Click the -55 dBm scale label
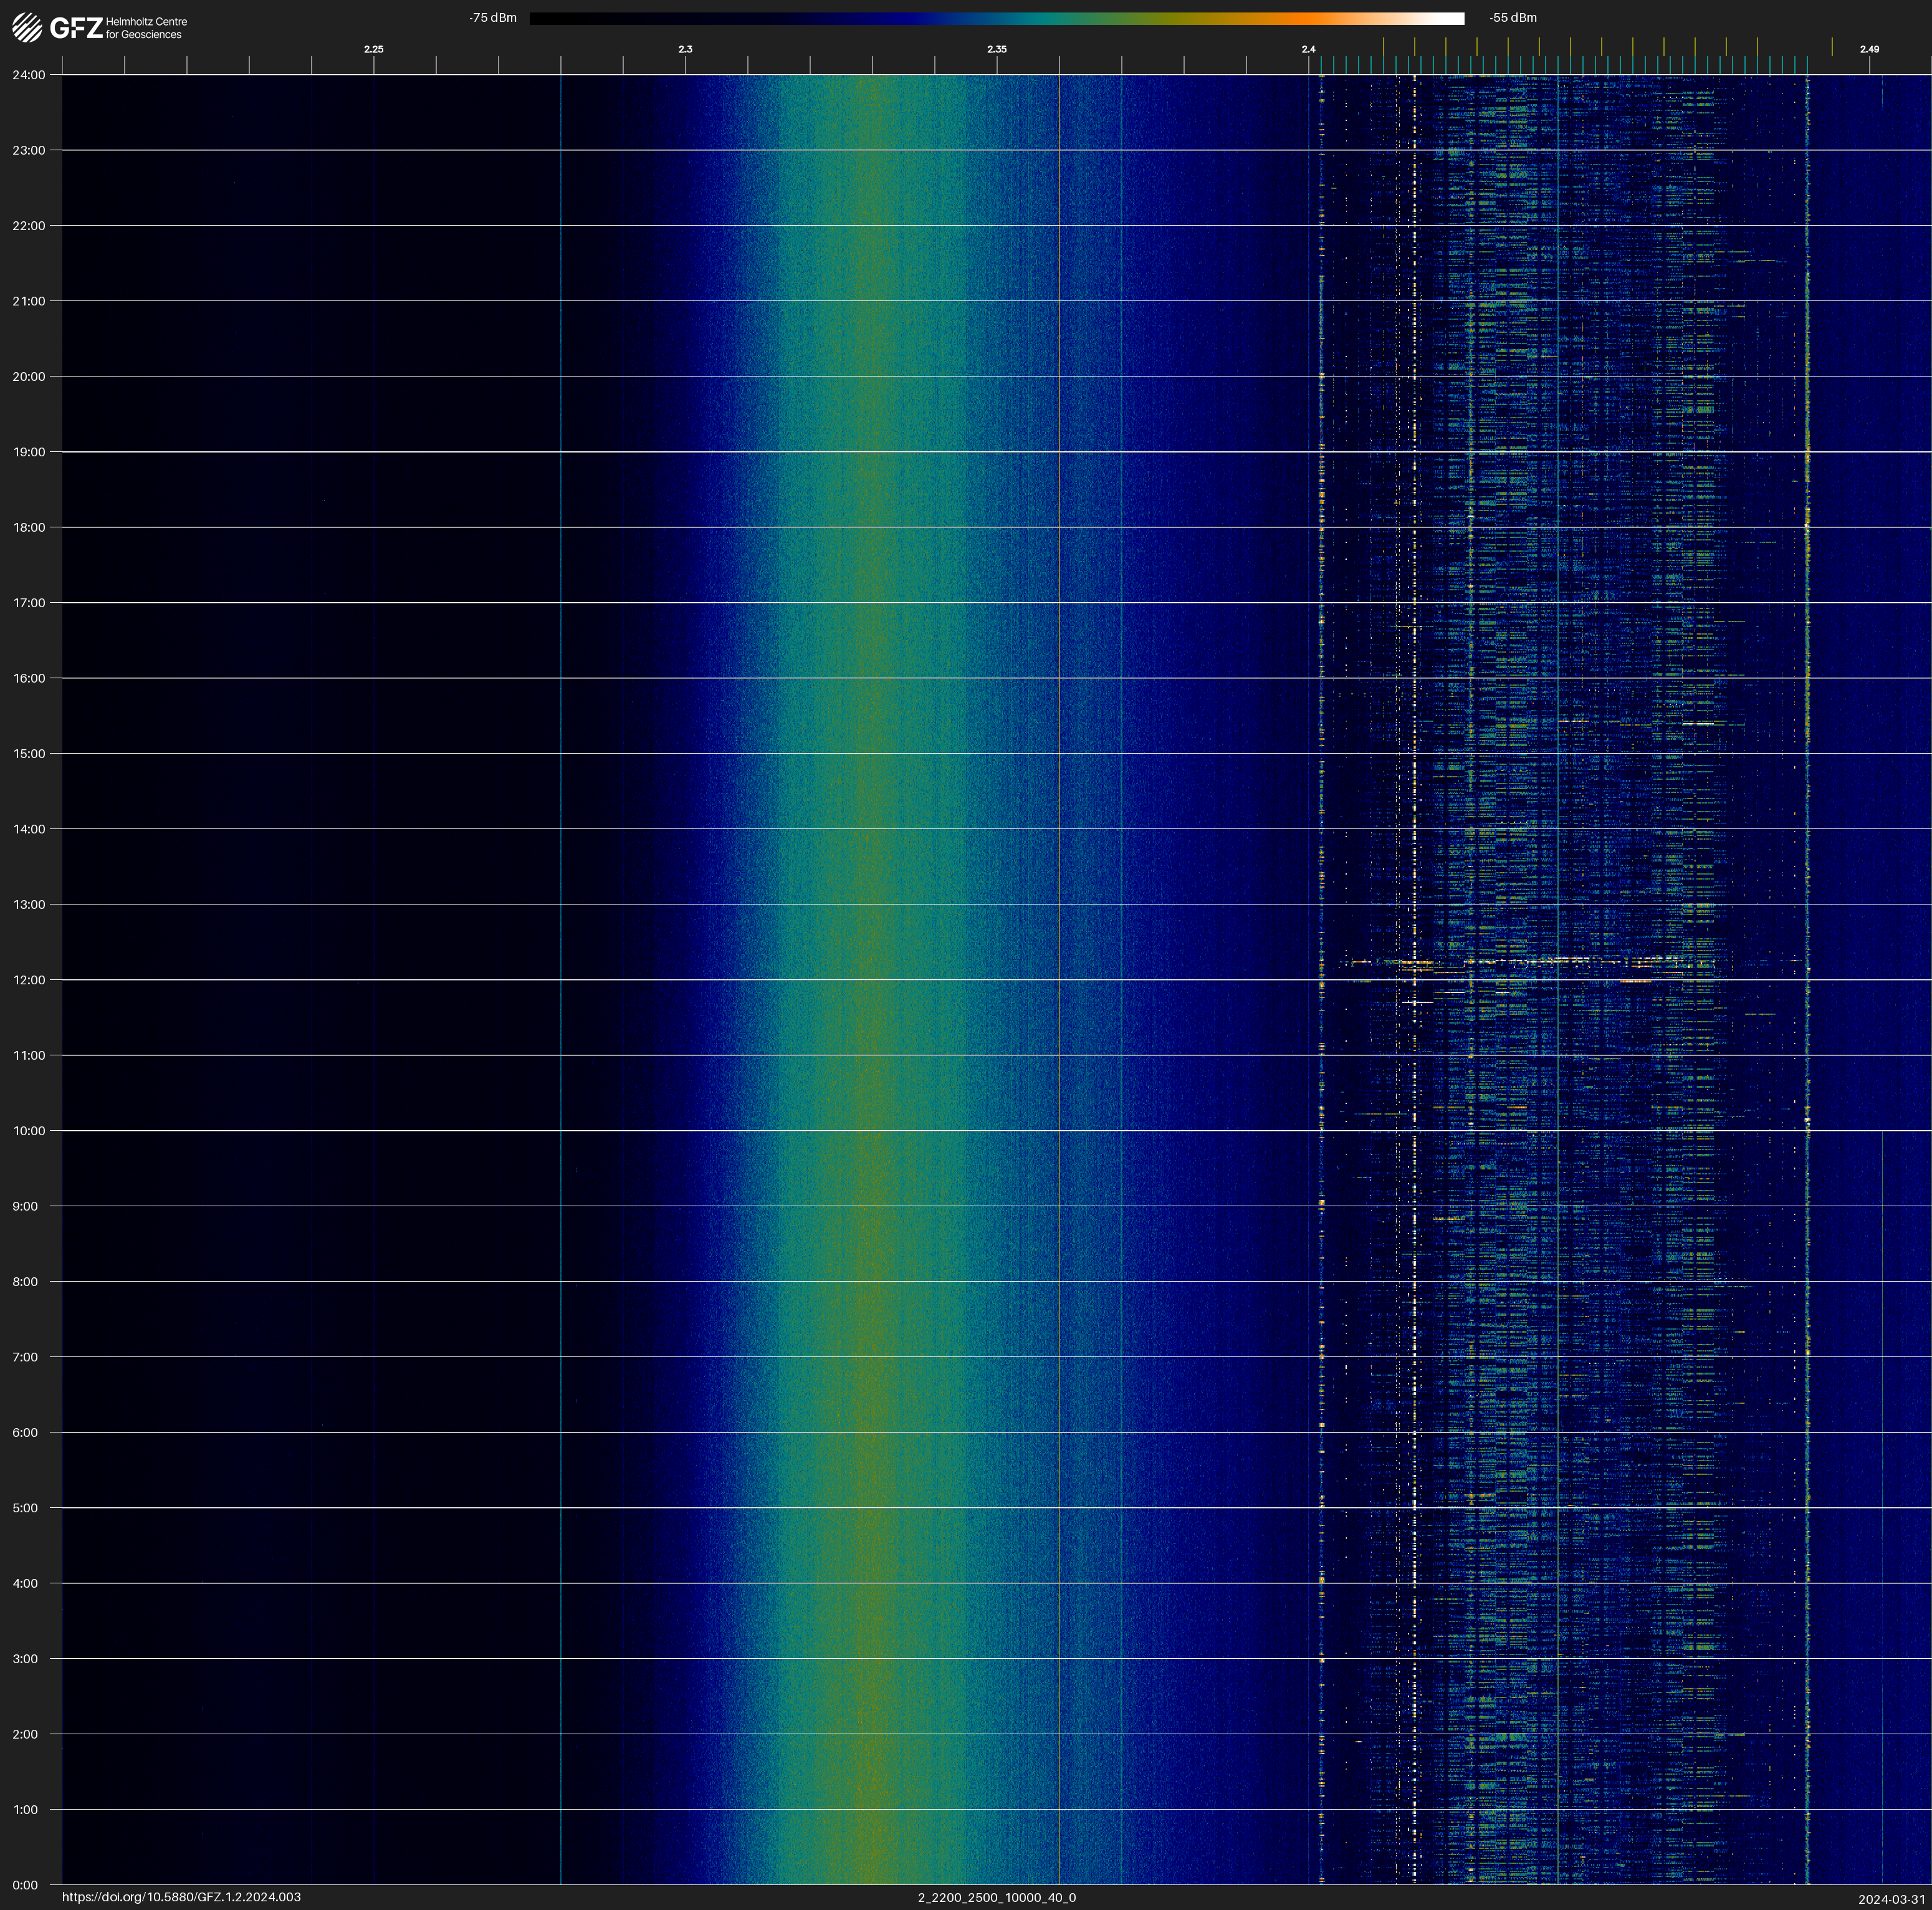This screenshot has height=1910, width=1932. click(x=1512, y=18)
